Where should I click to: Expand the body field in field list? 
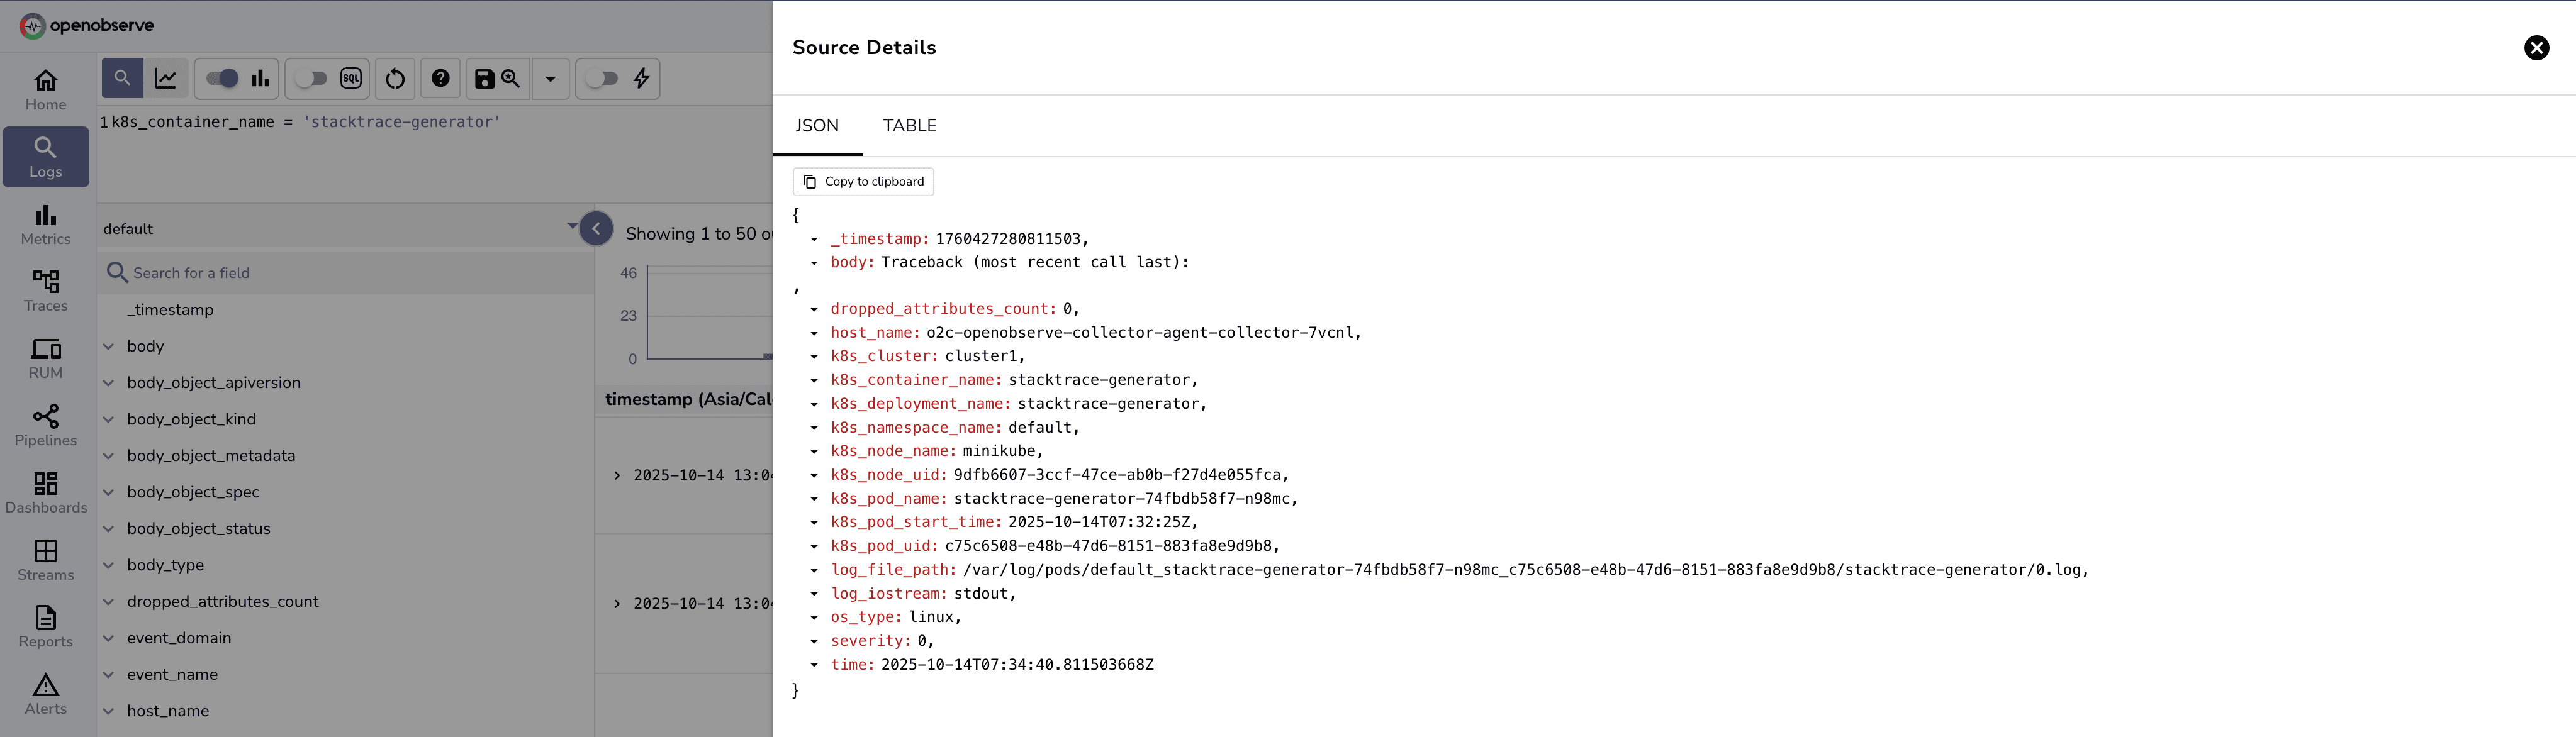pos(108,346)
